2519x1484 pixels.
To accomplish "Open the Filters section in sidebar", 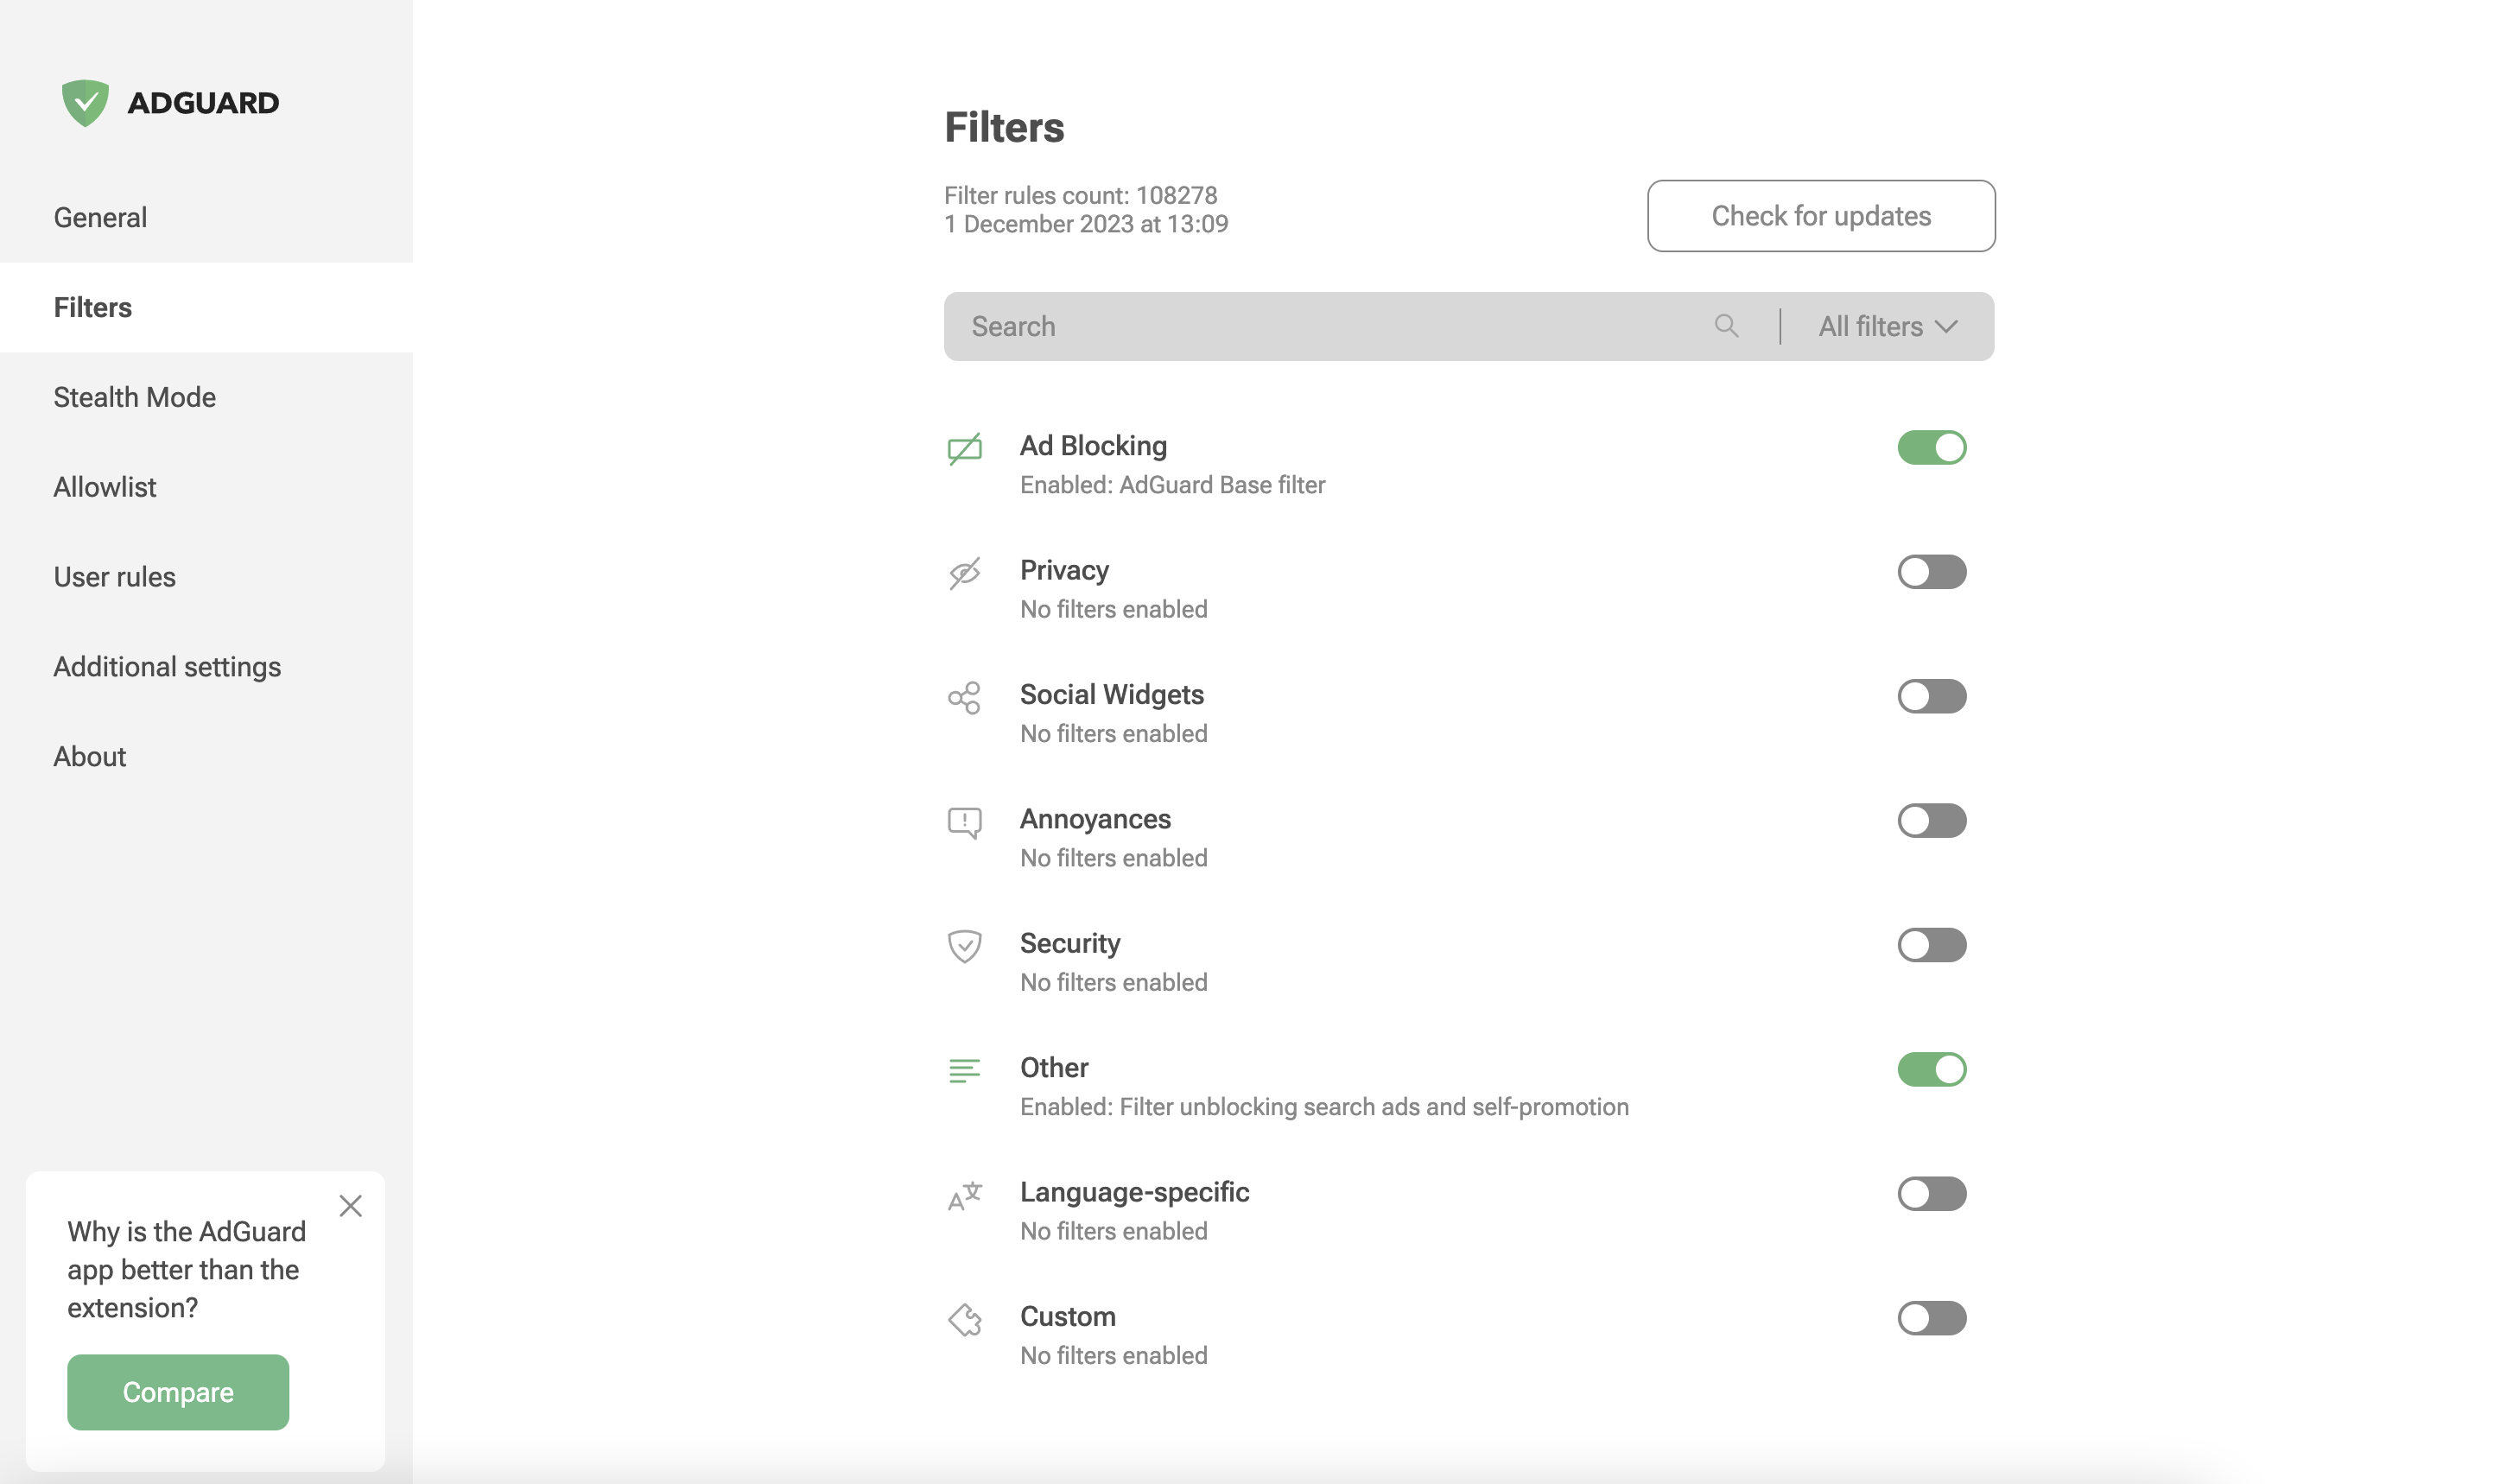I will (x=93, y=308).
